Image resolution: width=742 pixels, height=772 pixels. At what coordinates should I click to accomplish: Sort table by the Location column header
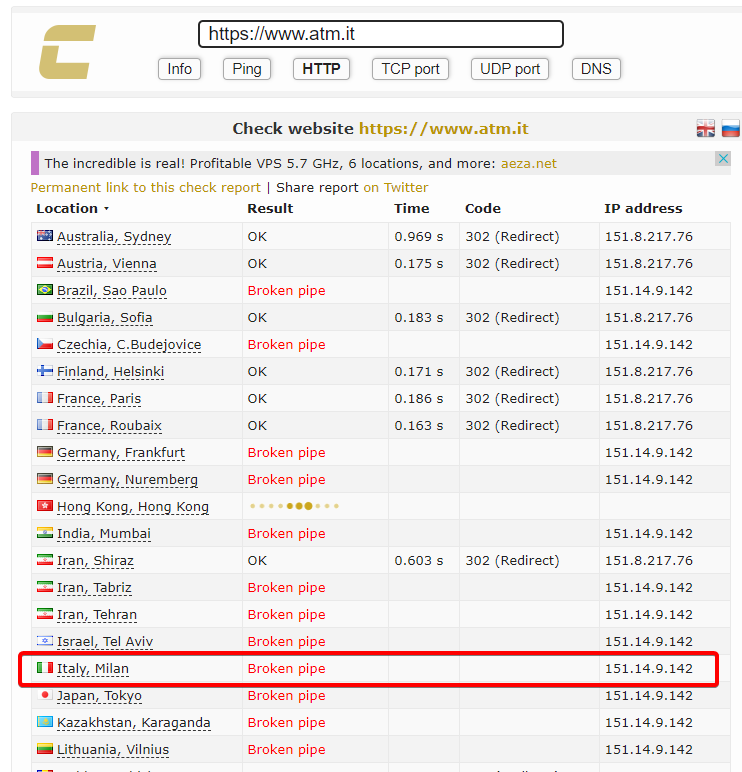pos(68,209)
